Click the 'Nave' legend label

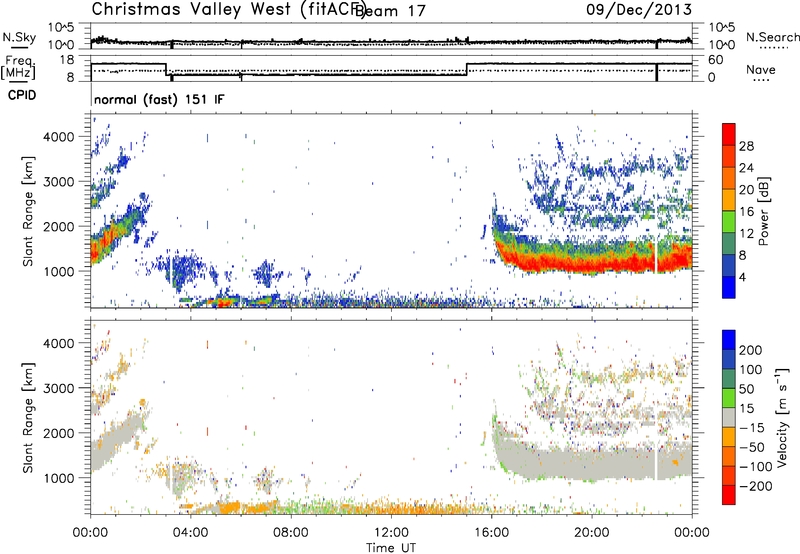[x=760, y=69]
